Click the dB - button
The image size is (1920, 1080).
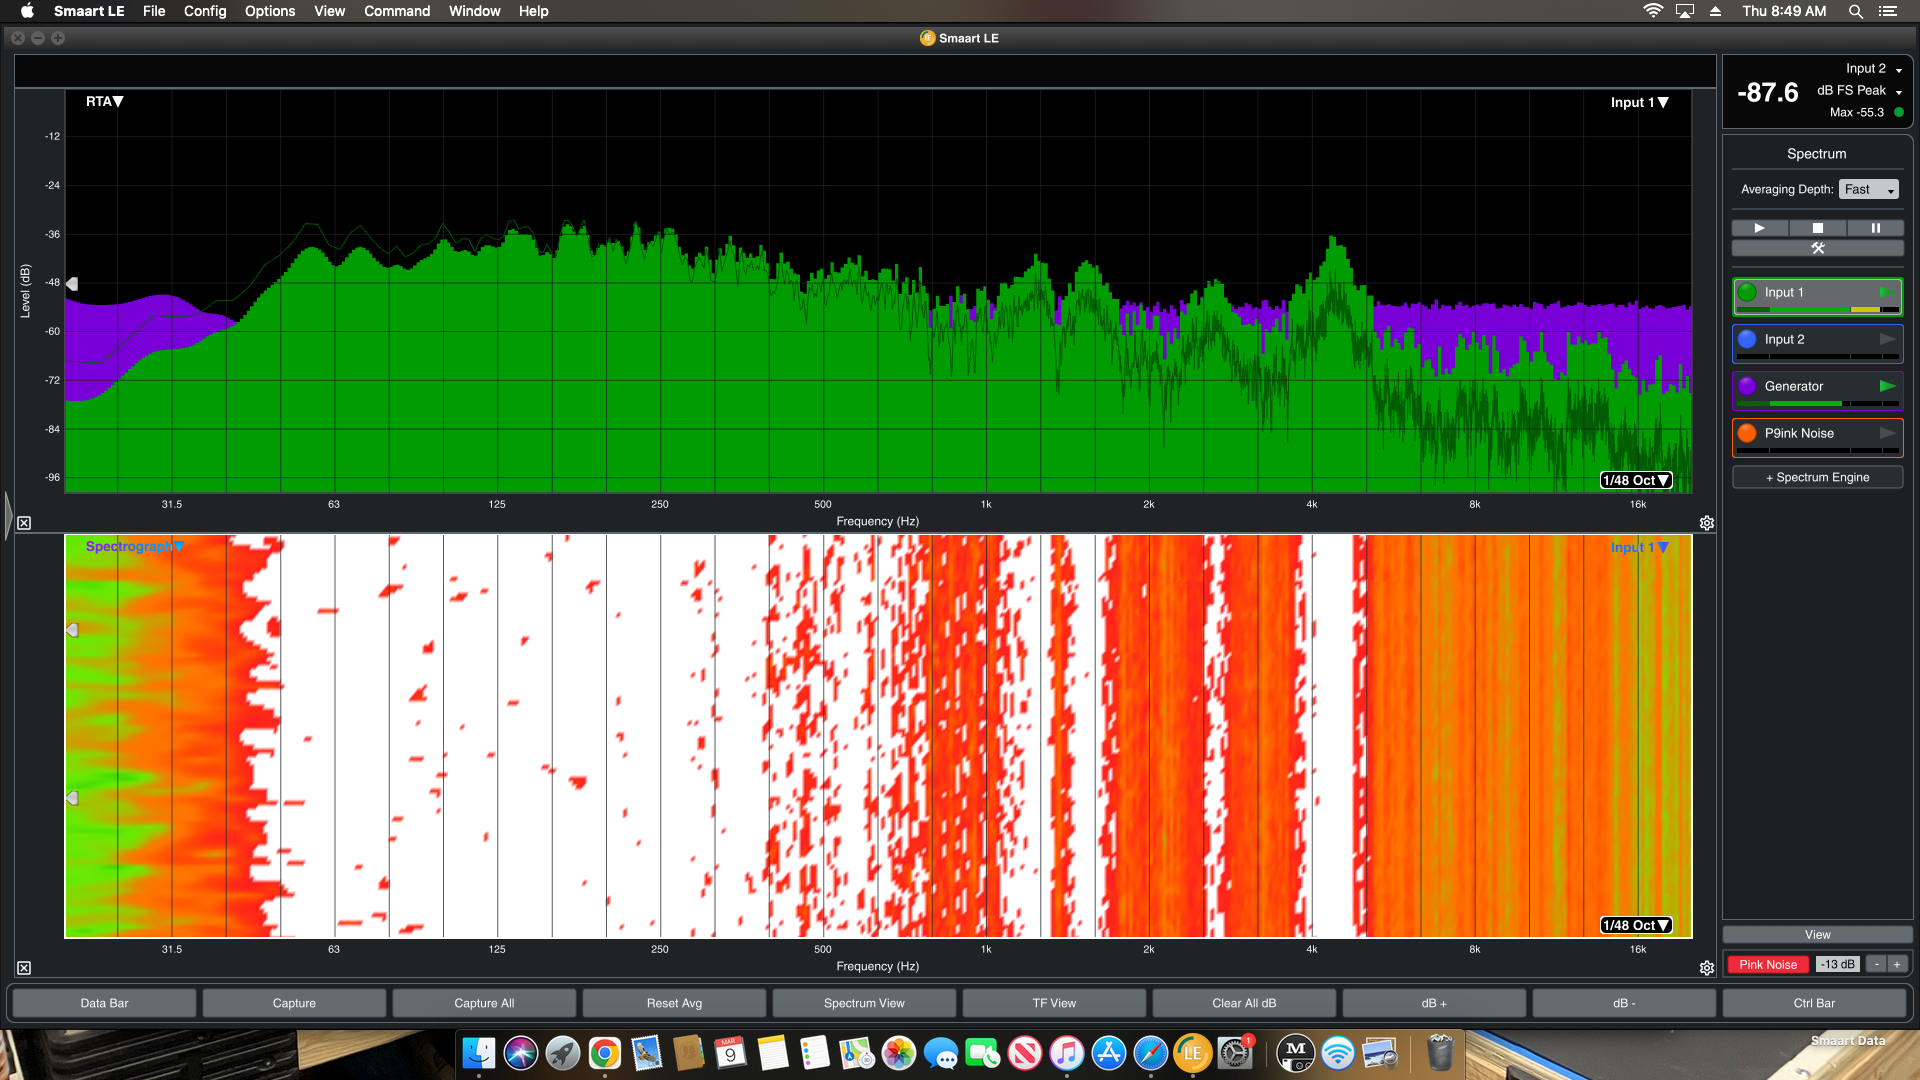pyautogui.click(x=1624, y=1003)
